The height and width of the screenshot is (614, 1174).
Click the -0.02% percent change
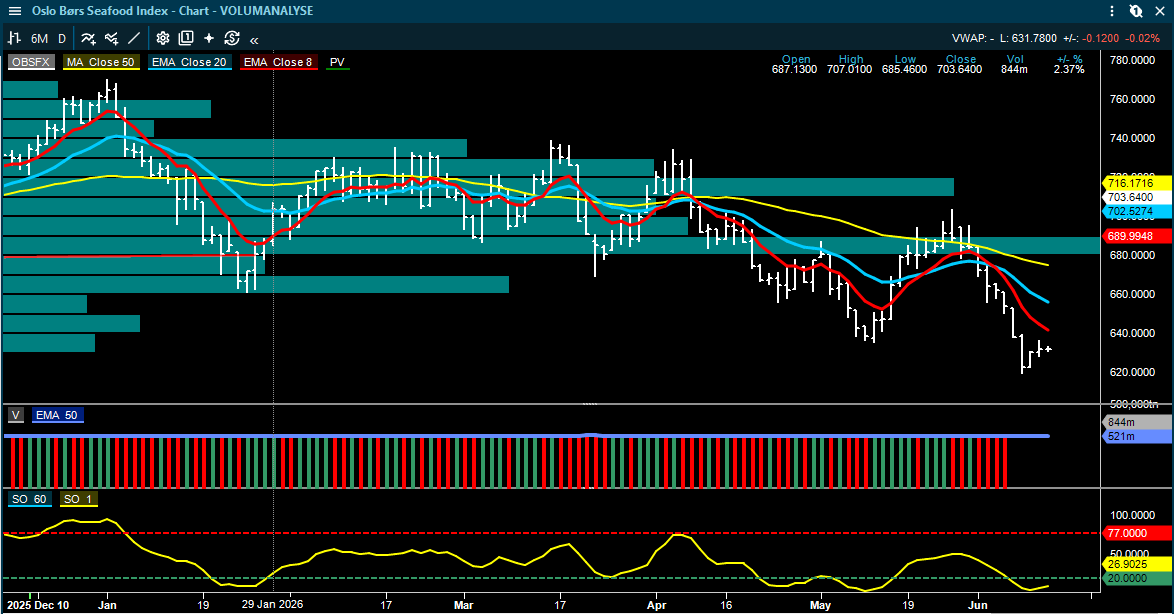click(x=1144, y=38)
